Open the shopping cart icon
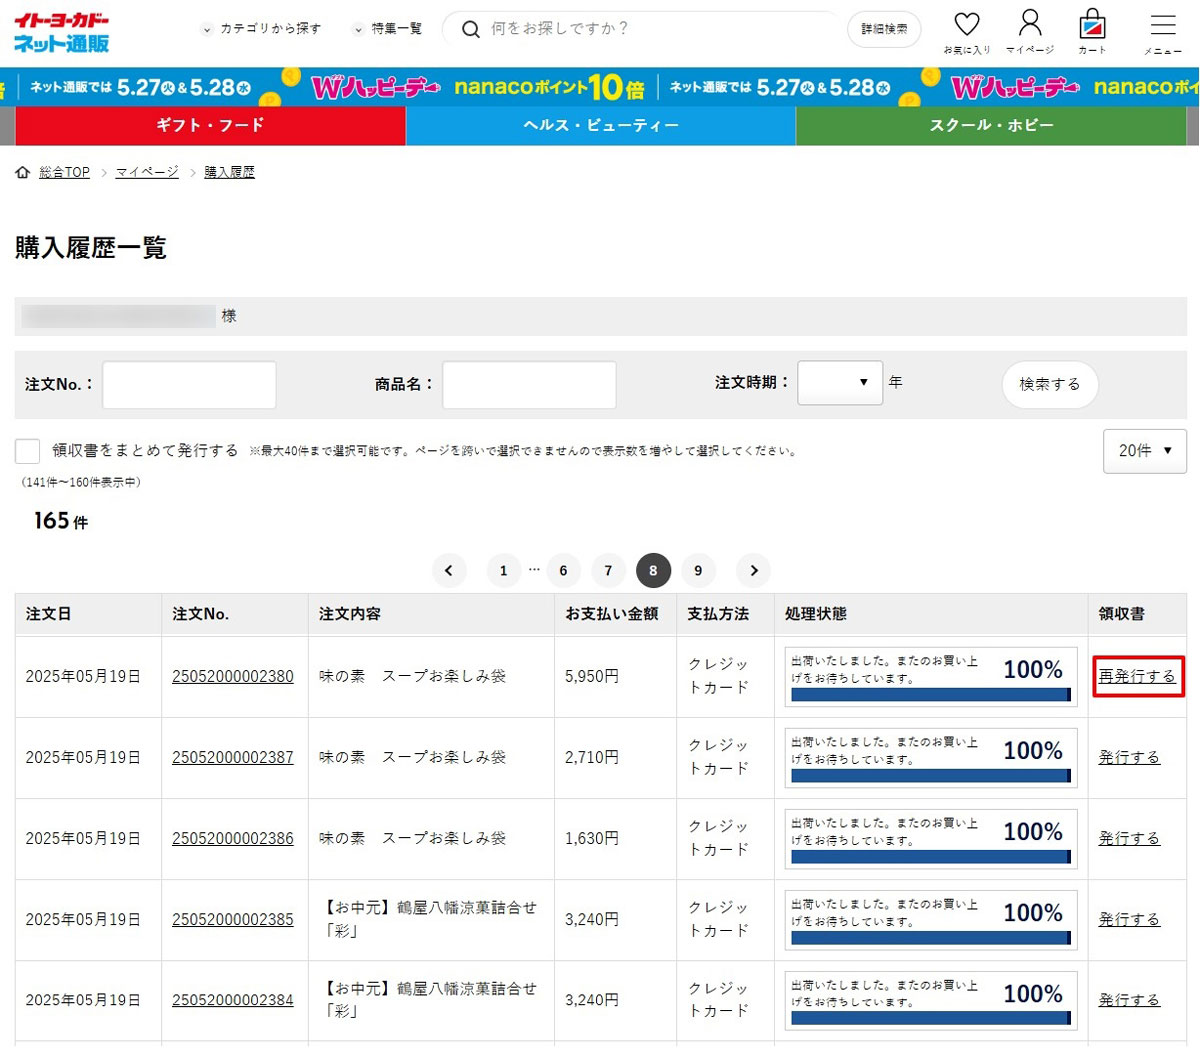Image resolution: width=1200 pixels, height=1056 pixels. (1092, 25)
